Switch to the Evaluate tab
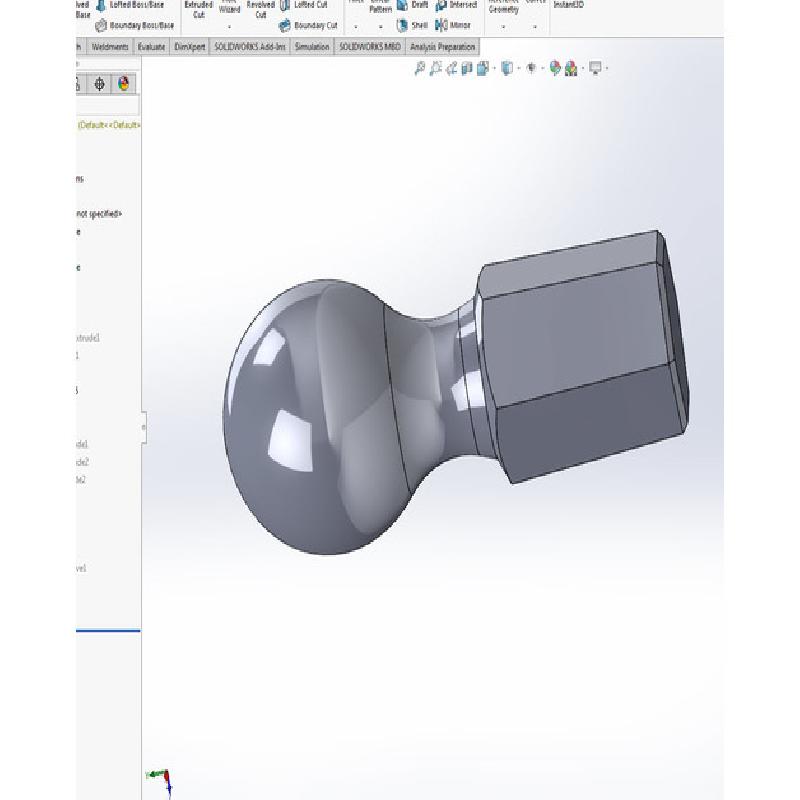The image size is (800, 800). point(151,46)
